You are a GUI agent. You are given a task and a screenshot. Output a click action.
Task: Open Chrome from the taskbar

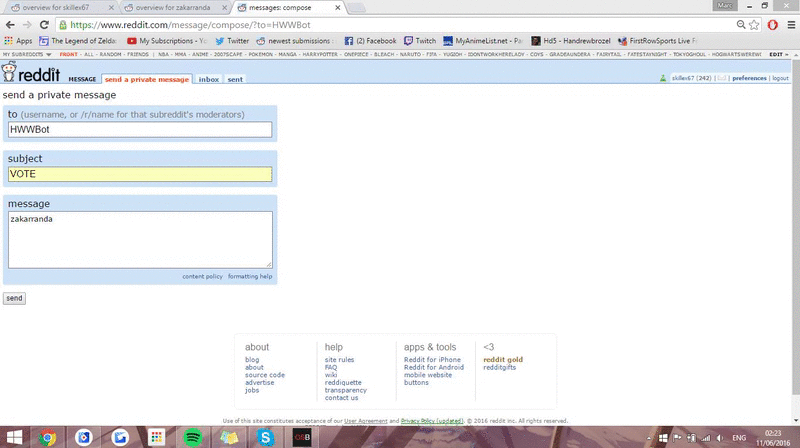tap(47, 437)
